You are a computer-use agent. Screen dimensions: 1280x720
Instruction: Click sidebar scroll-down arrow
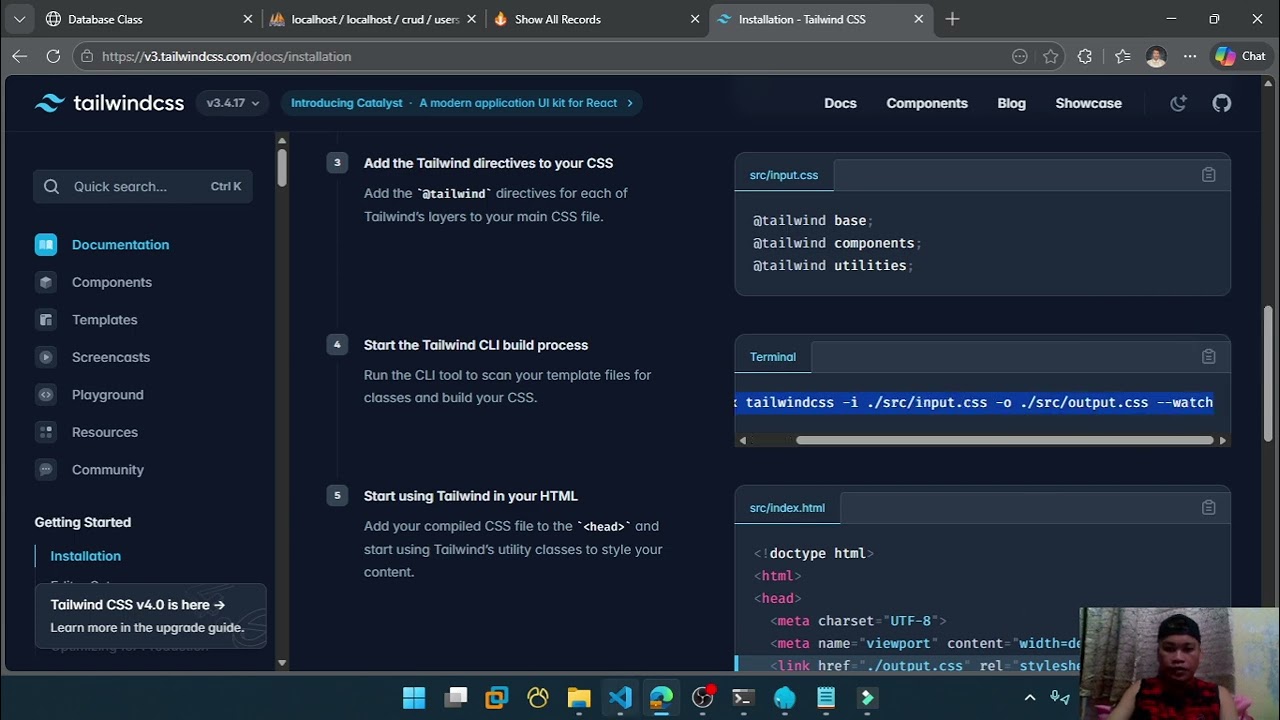282,663
